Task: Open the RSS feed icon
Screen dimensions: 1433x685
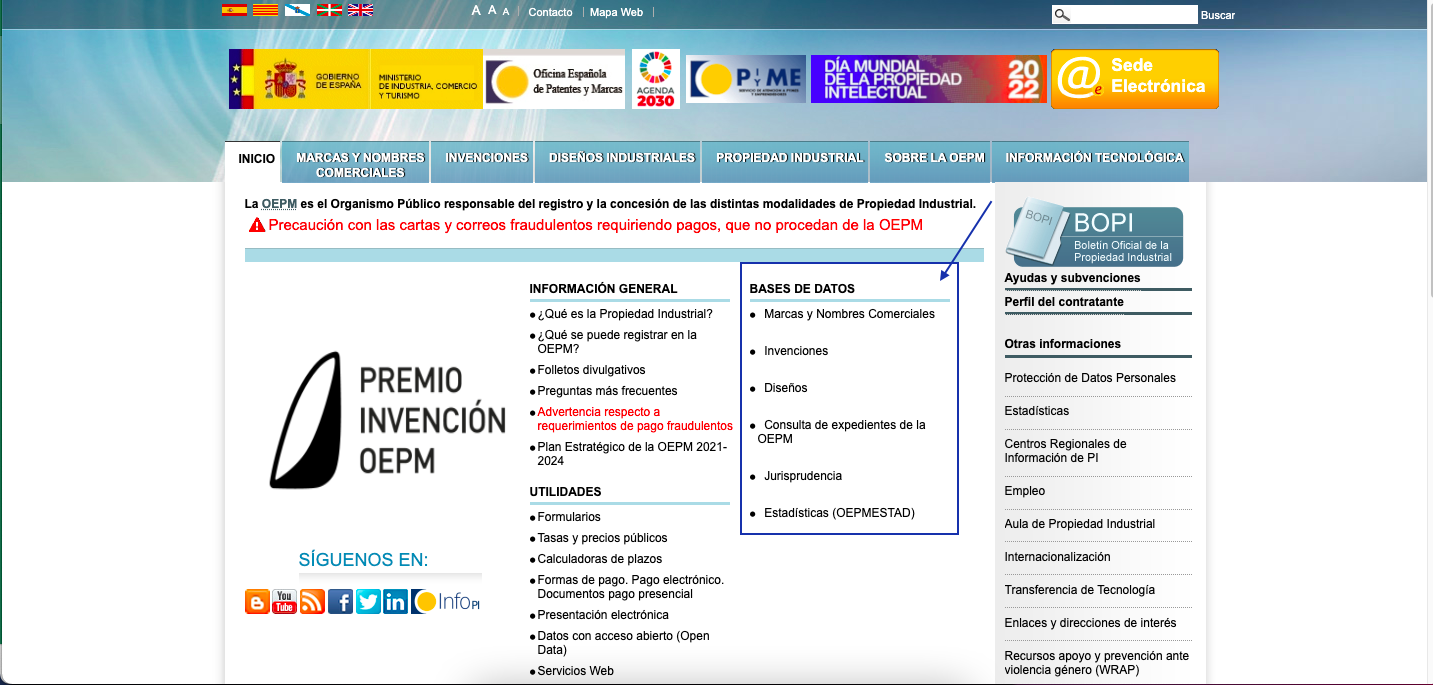Action: click(x=312, y=602)
